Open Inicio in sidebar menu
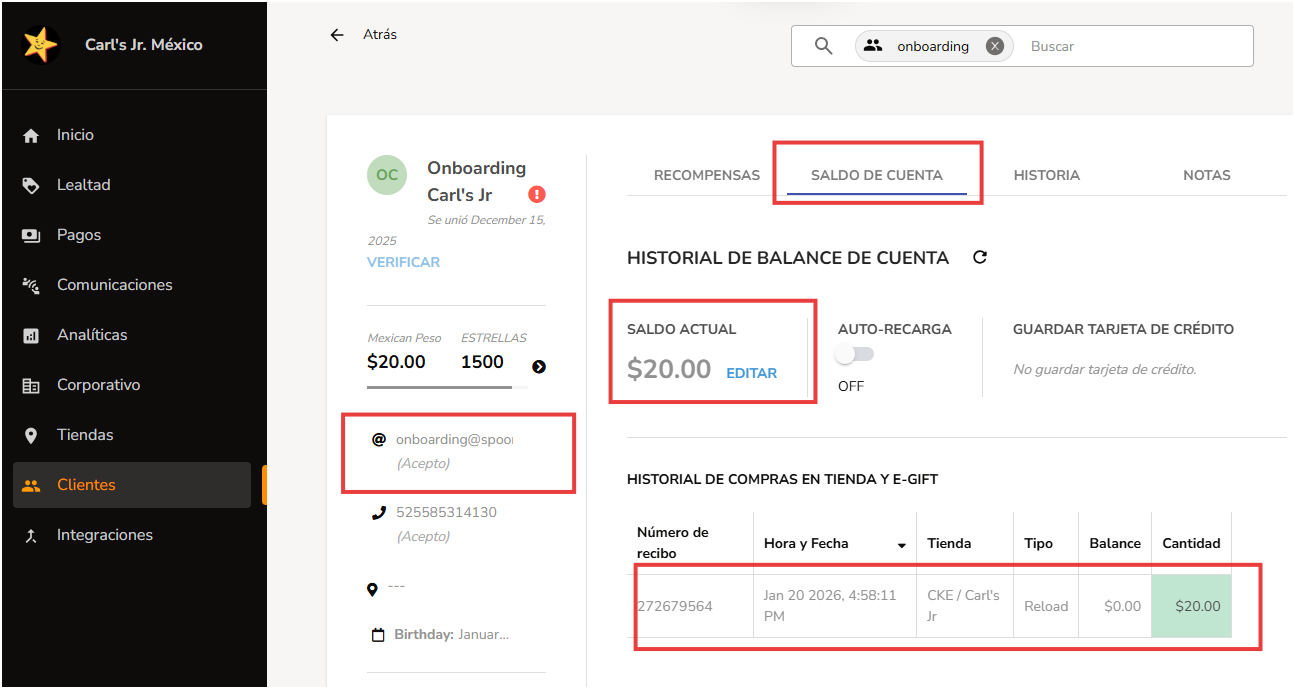 pos(132,135)
